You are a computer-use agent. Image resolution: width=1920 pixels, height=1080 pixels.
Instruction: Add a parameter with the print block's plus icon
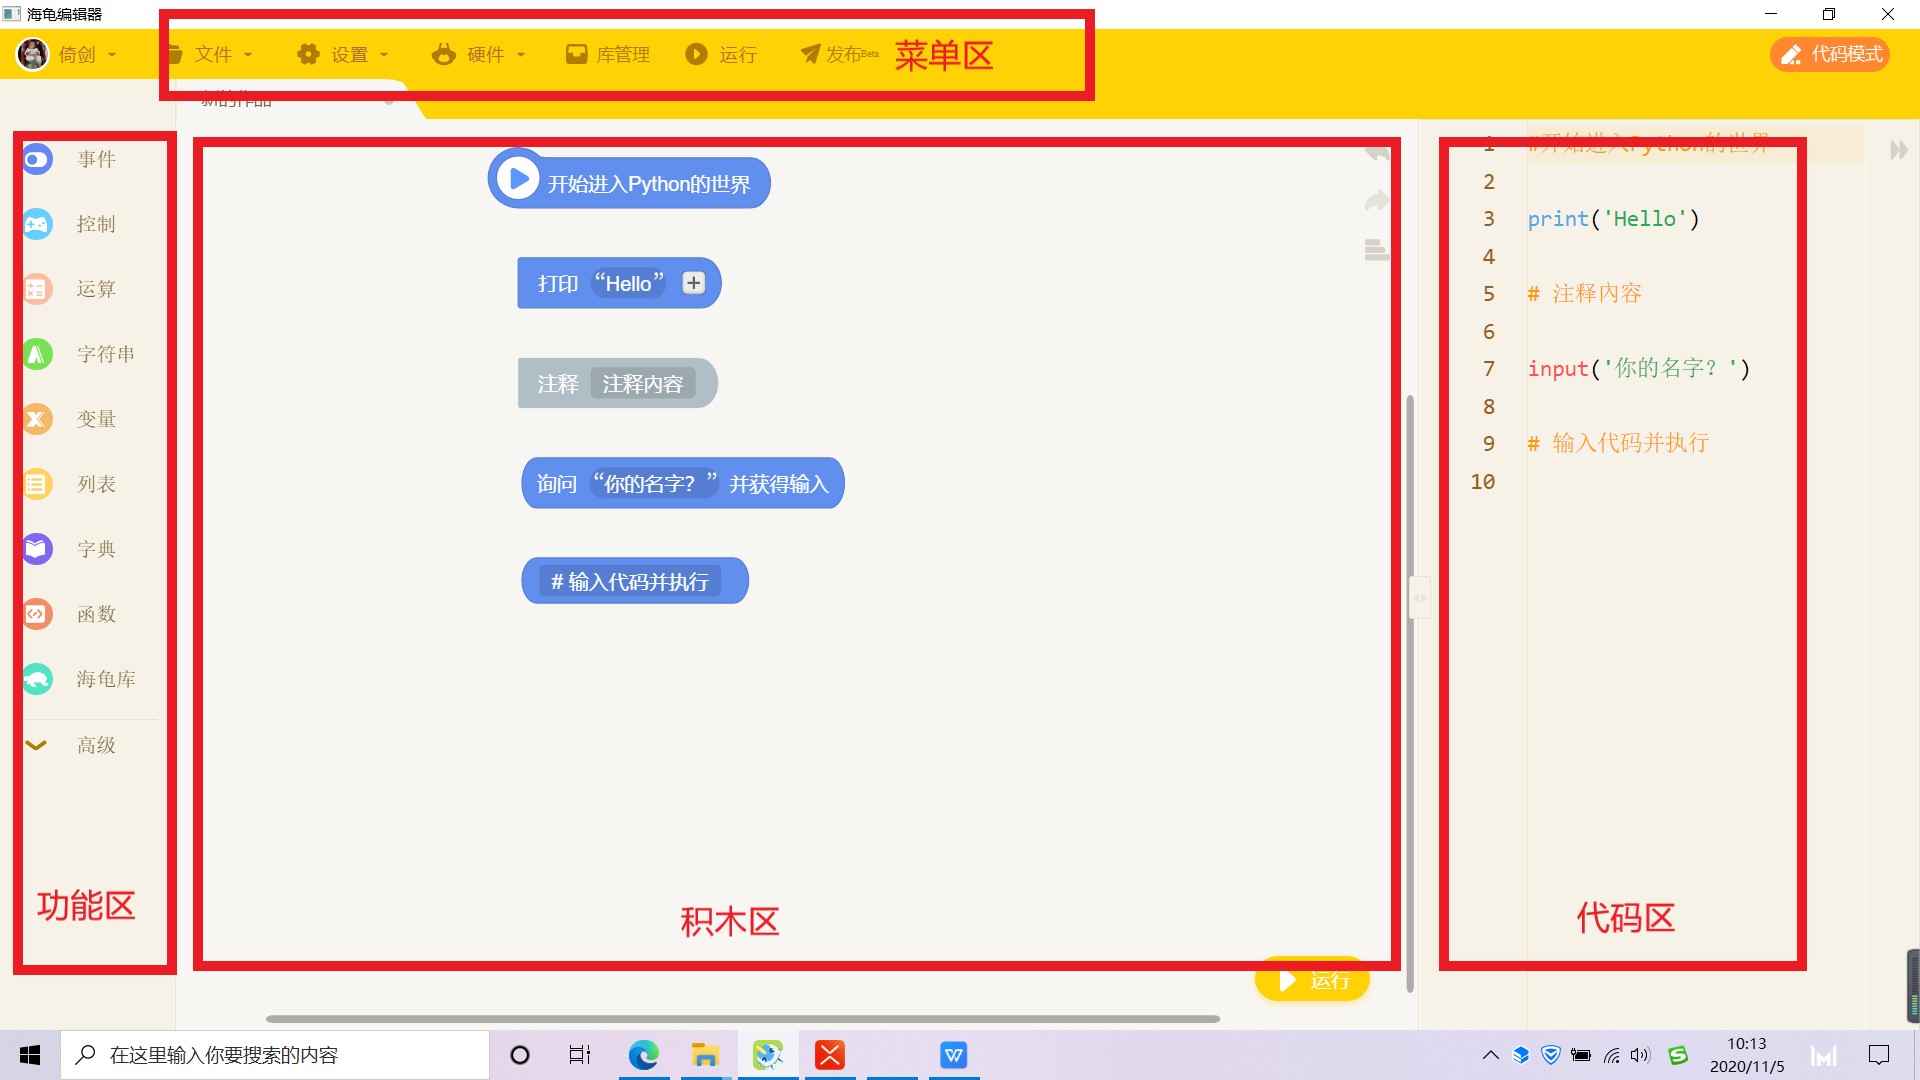pos(693,283)
